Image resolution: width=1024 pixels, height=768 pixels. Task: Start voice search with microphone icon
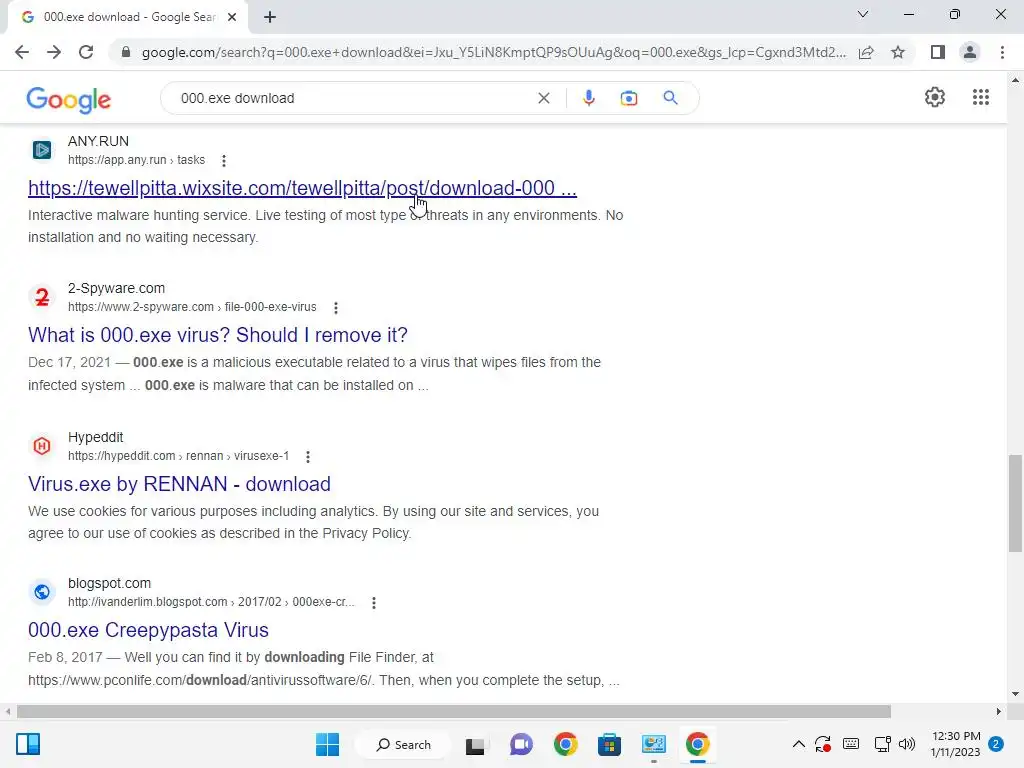[x=588, y=98]
